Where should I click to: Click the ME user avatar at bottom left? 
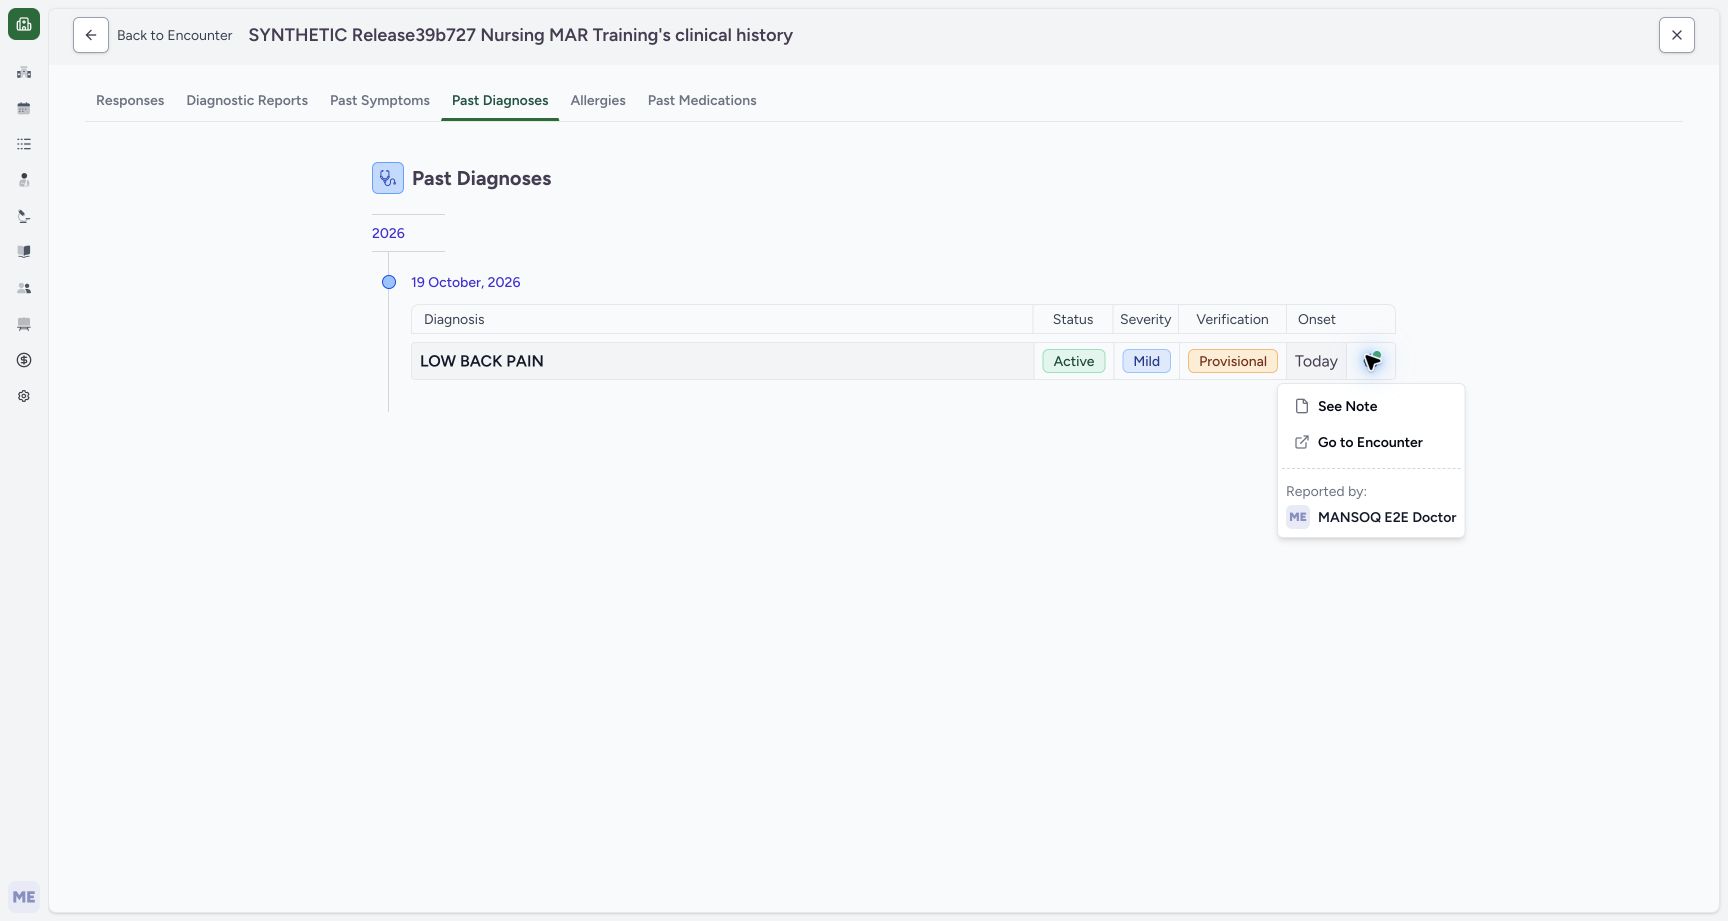(x=24, y=897)
